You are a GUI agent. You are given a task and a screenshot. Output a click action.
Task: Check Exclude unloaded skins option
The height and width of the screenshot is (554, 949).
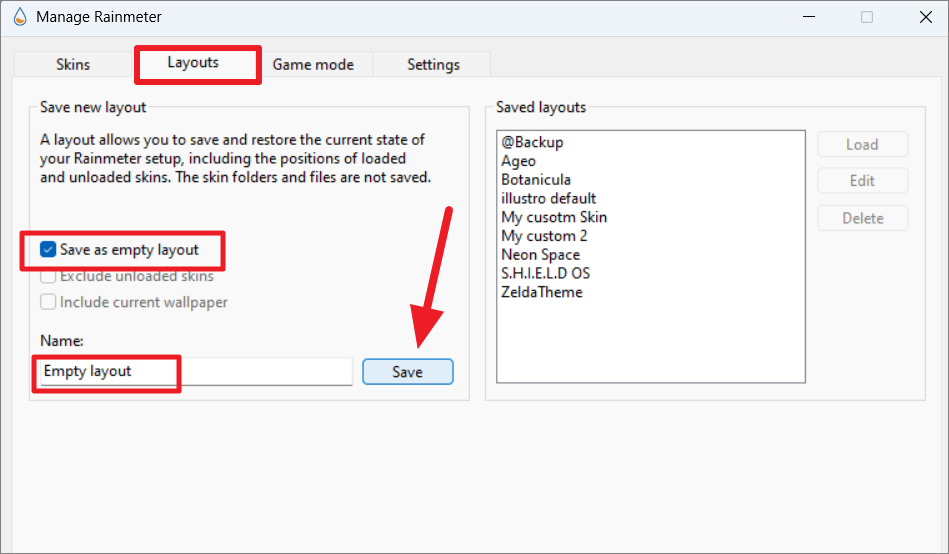pyautogui.click(x=127, y=276)
